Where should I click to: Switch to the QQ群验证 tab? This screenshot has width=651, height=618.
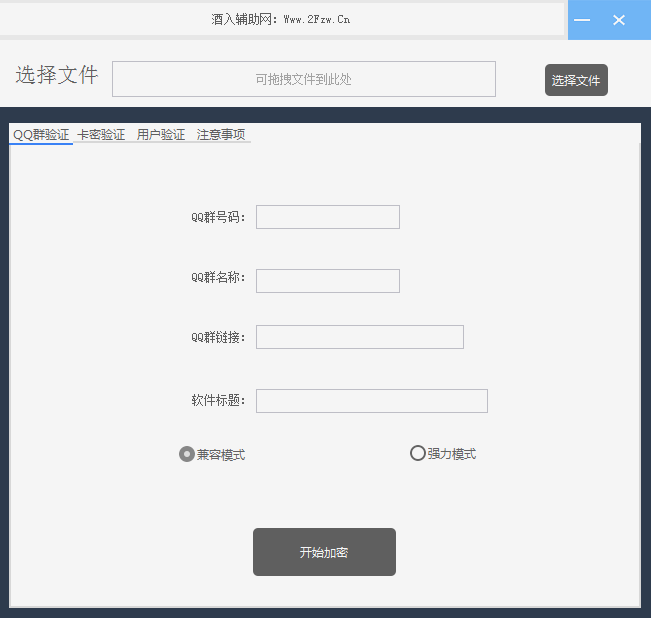(41, 135)
